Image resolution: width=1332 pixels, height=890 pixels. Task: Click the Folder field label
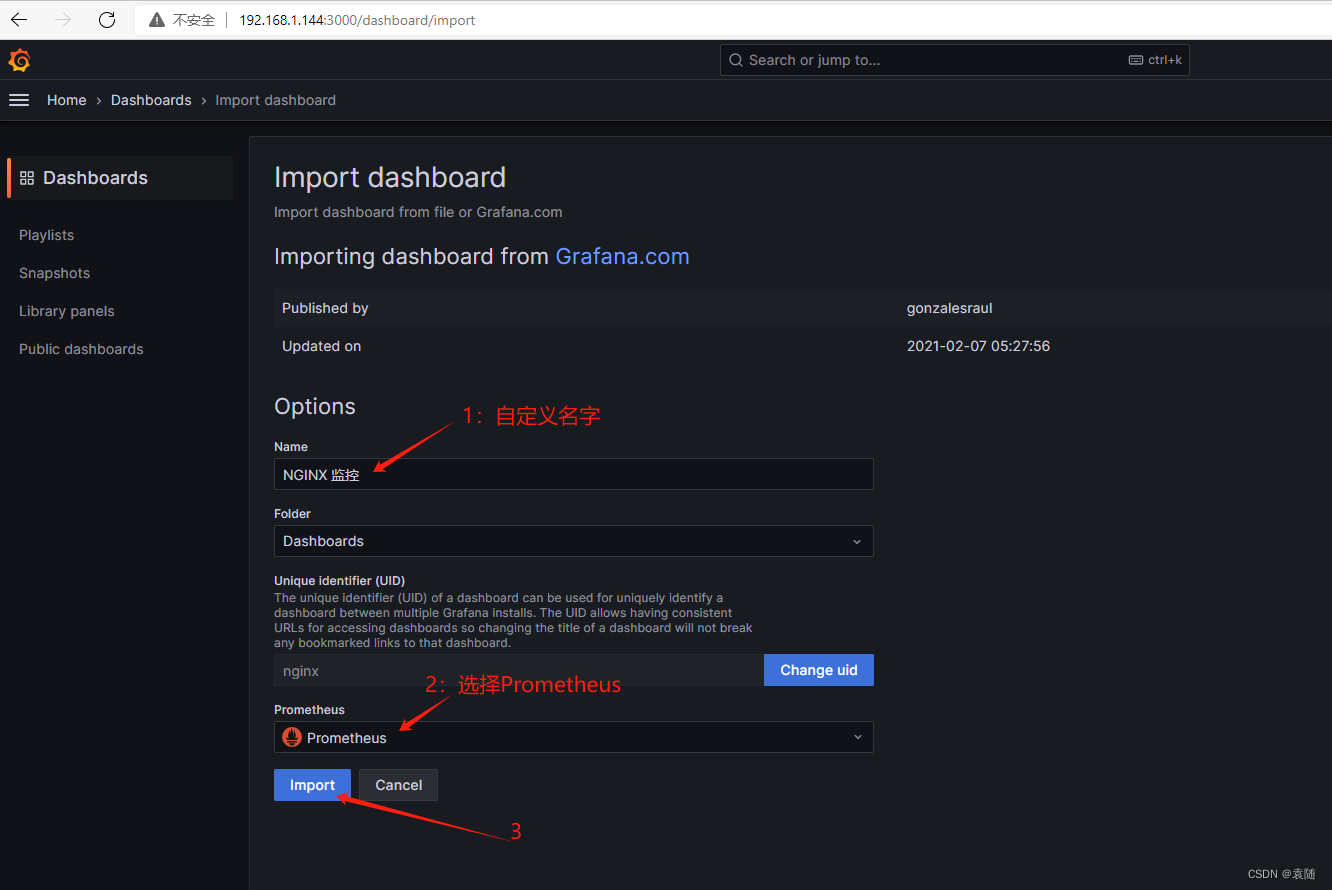pos(292,514)
